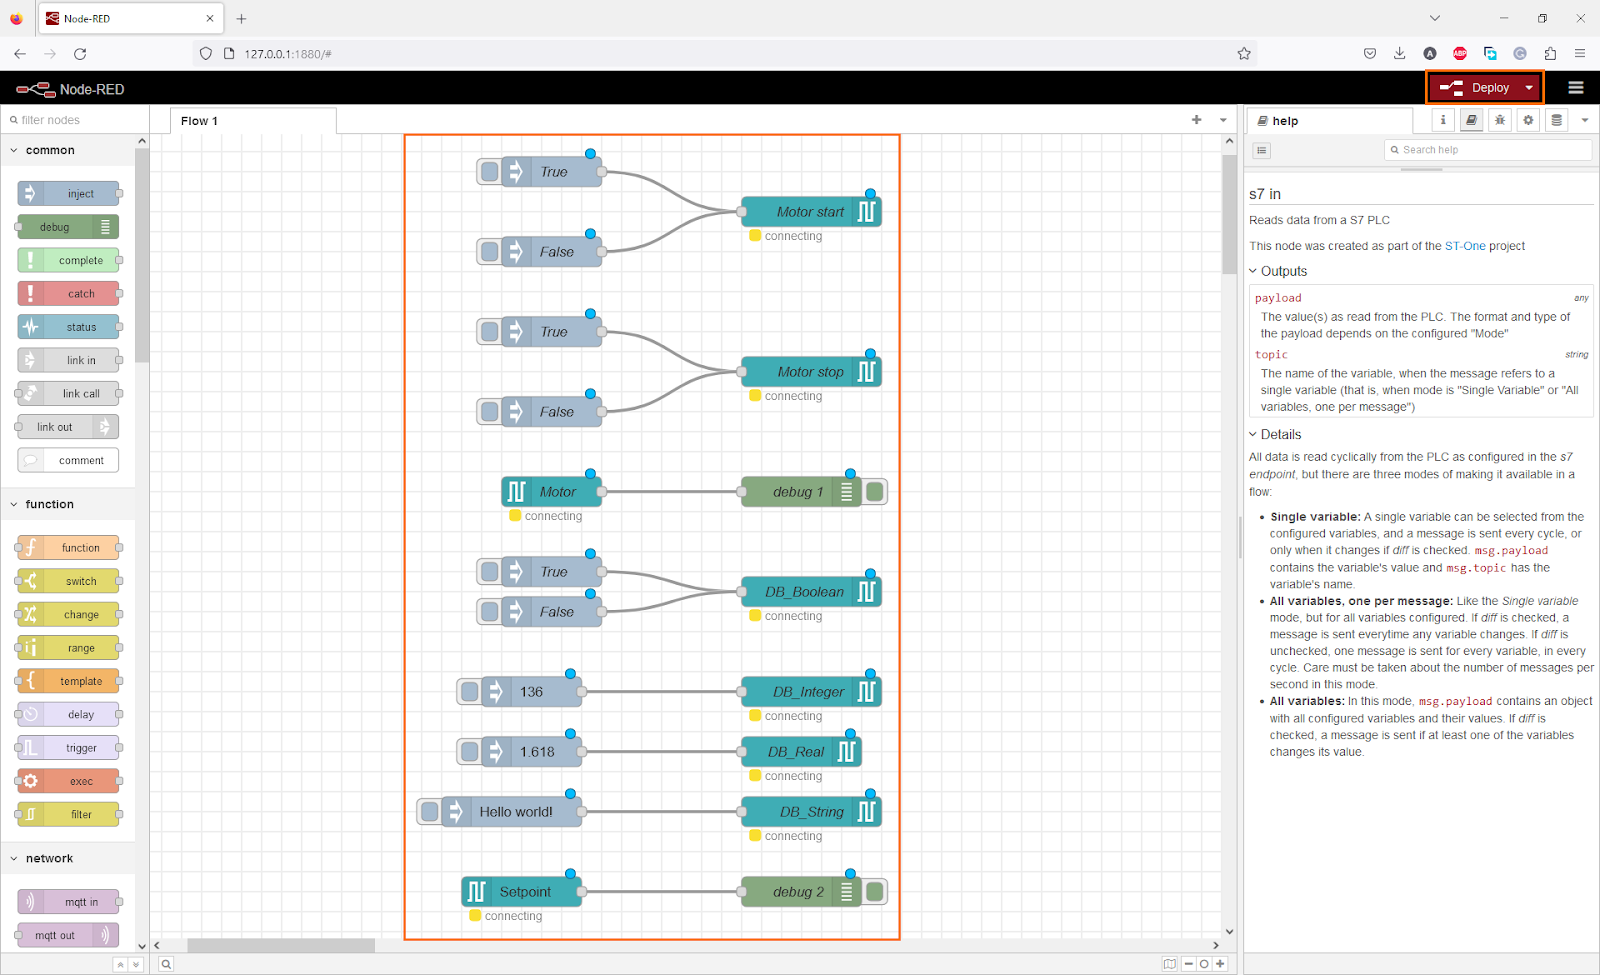Select the inject palette node
The image size is (1600, 975).
68,194
